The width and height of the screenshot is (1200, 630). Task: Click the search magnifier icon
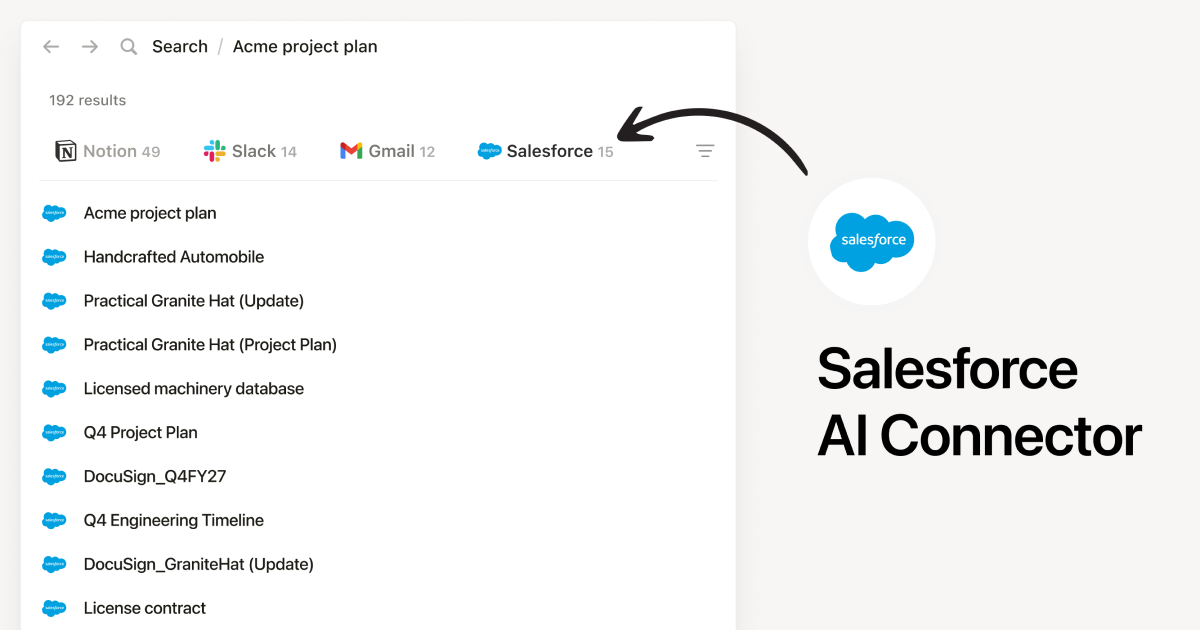click(128, 46)
